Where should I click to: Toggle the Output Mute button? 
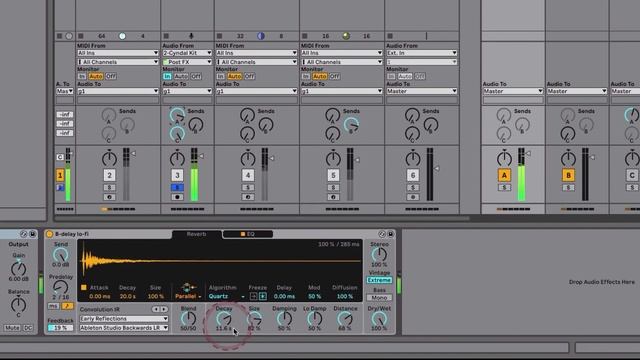[x=12, y=328]
